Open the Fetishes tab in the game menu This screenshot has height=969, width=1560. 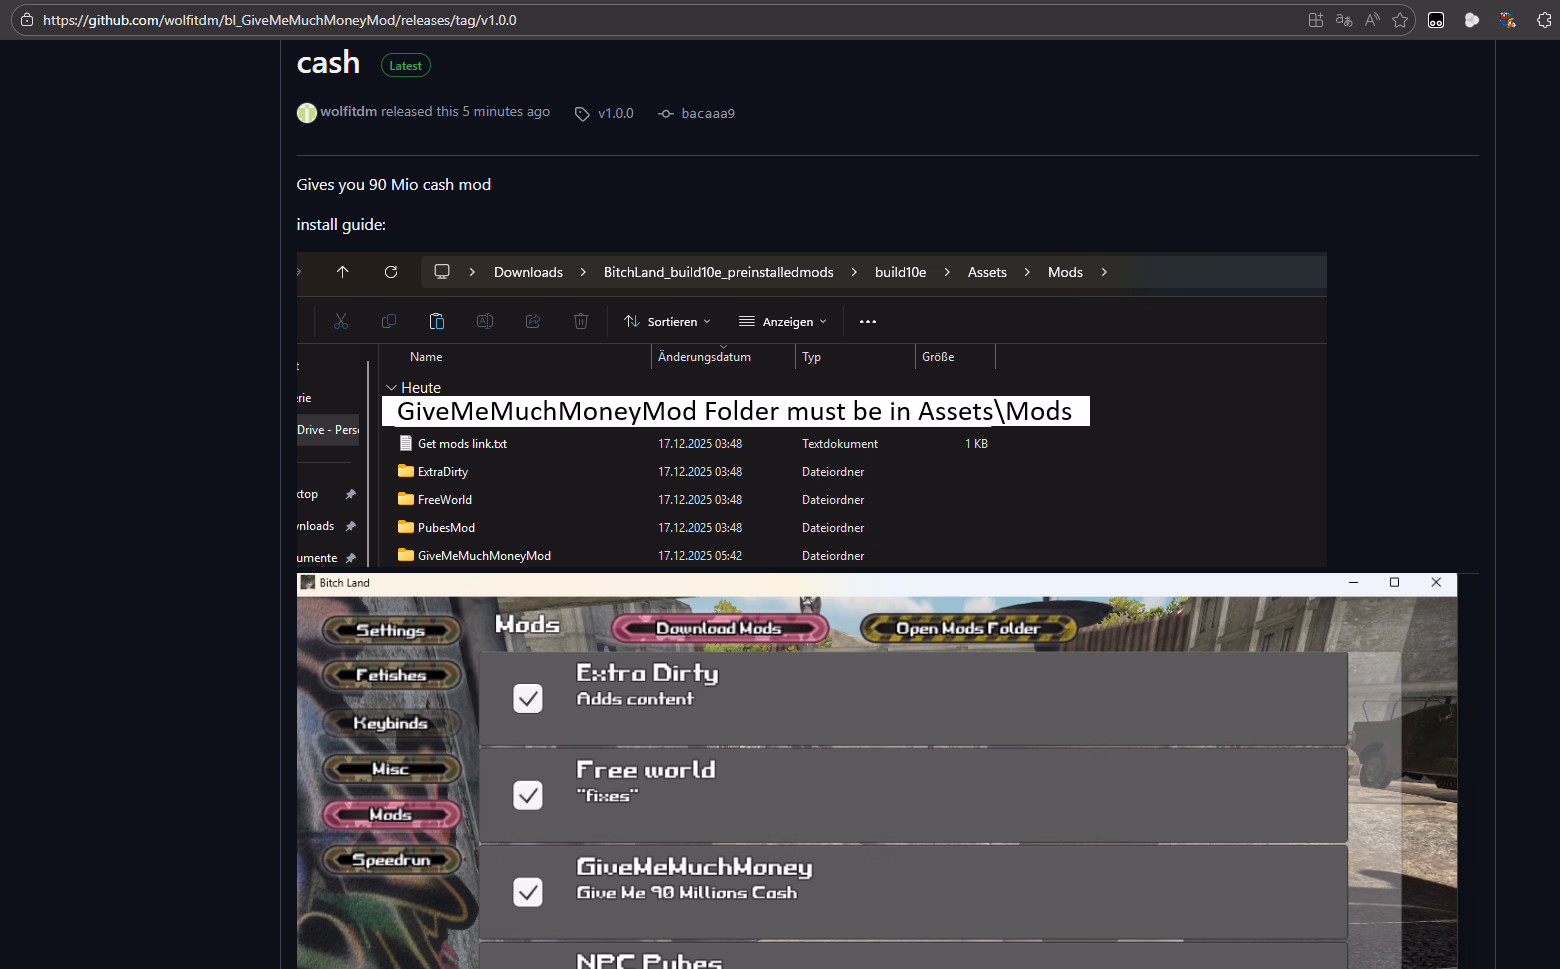tap(391, 675)
